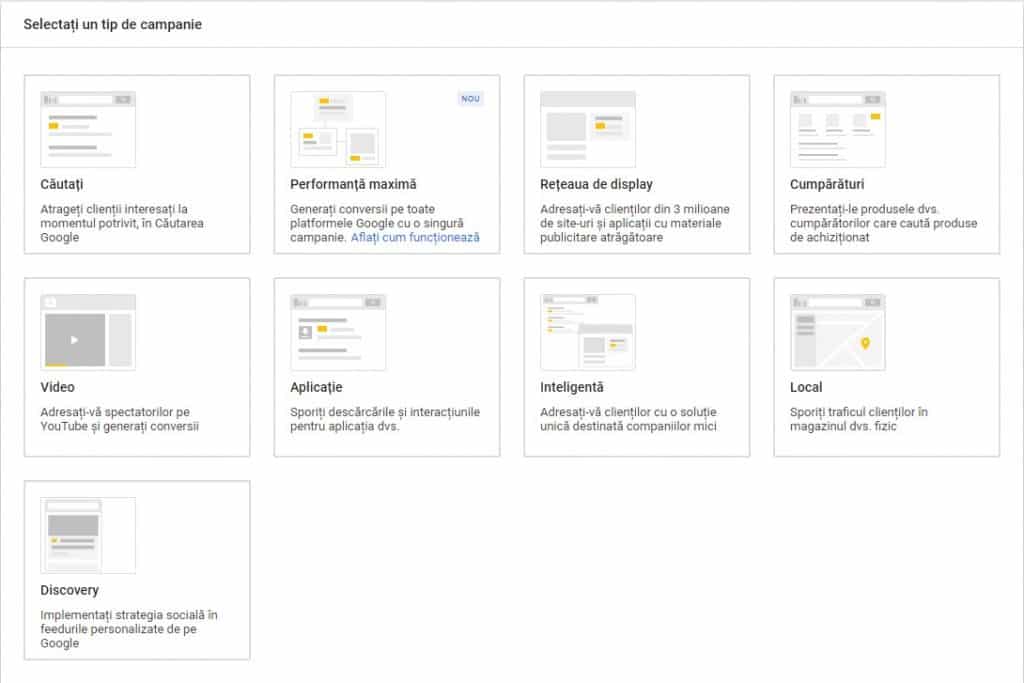Screen dimensions: 1024x683
Task: Open the 'Aflați cum funcționează' link
Action: click(x=415, y=238)
